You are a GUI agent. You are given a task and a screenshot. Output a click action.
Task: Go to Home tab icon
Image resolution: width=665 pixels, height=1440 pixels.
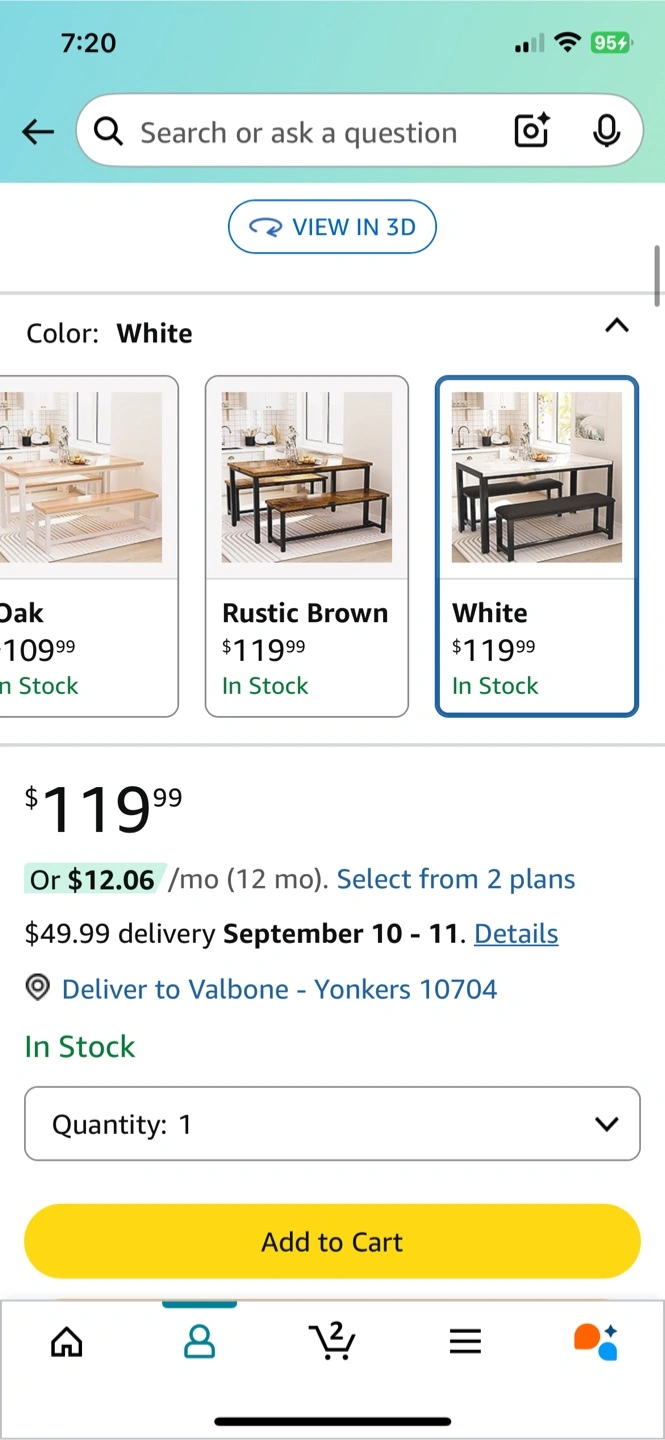(67, 1341)
